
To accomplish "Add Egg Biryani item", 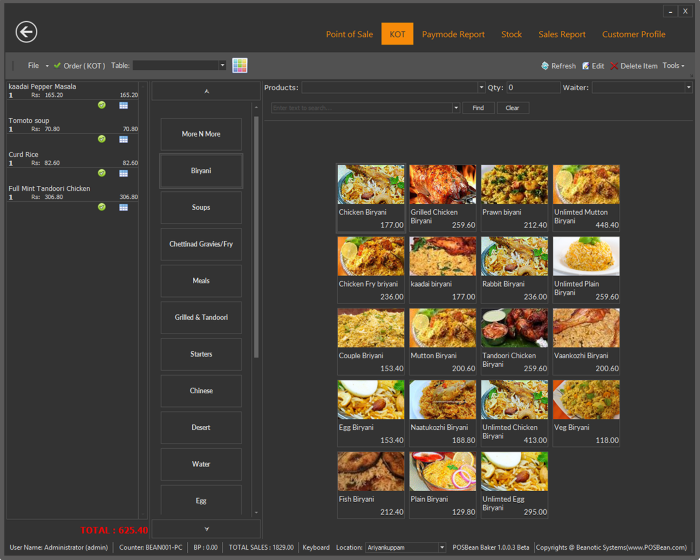I will coord(371,413).
